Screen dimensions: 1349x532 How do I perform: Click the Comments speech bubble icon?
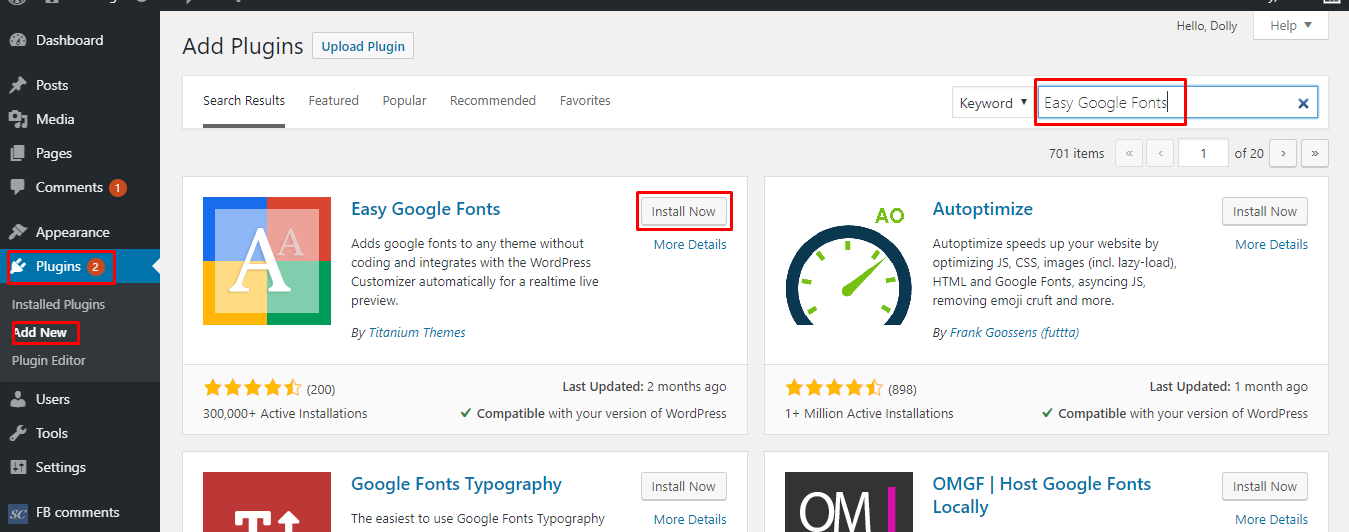point(18,187)
